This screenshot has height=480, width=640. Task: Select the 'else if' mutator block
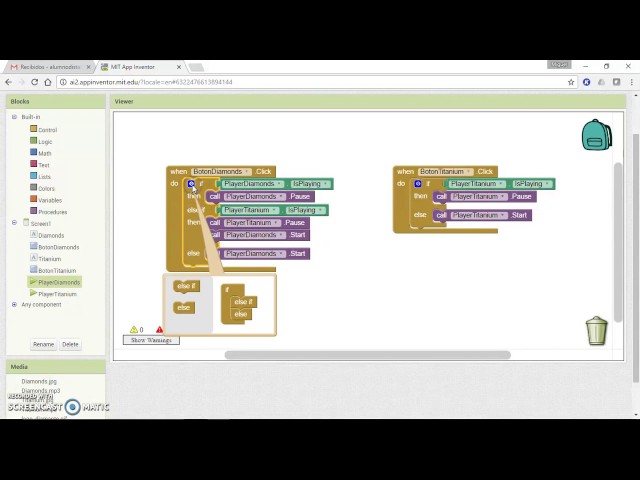pos(186,286)
